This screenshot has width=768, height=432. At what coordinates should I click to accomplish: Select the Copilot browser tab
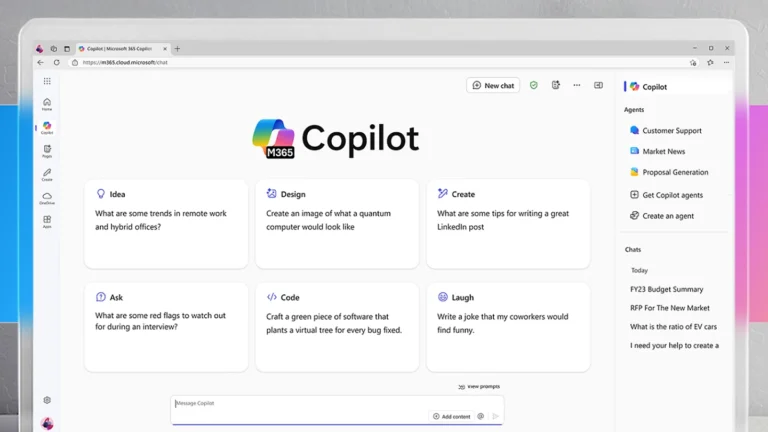pos(120,48)
